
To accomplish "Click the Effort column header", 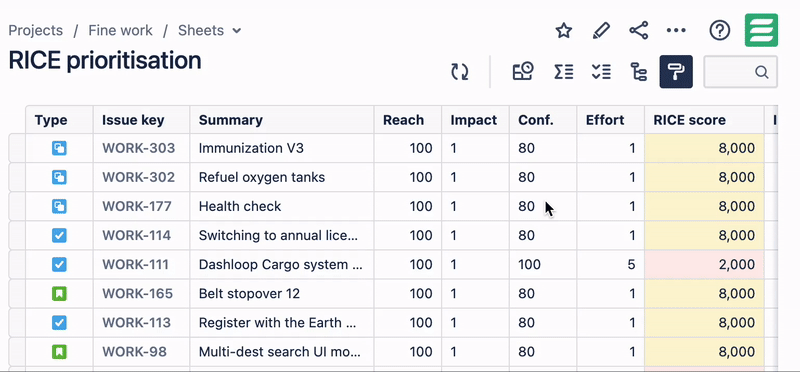I will 611,120.
